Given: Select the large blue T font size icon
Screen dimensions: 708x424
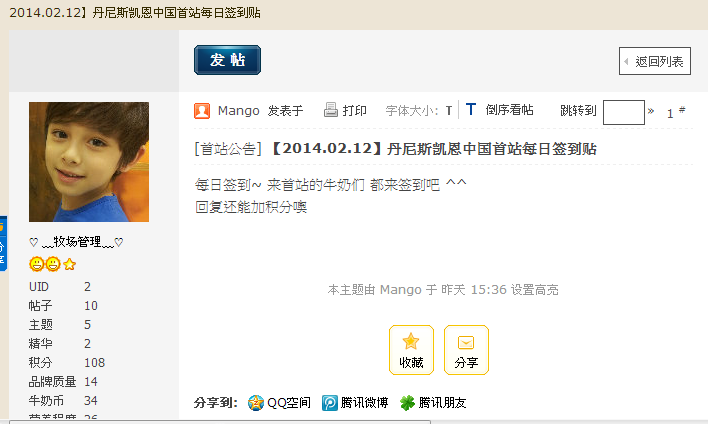Looking at the screenshot, I should click(470, 109).
